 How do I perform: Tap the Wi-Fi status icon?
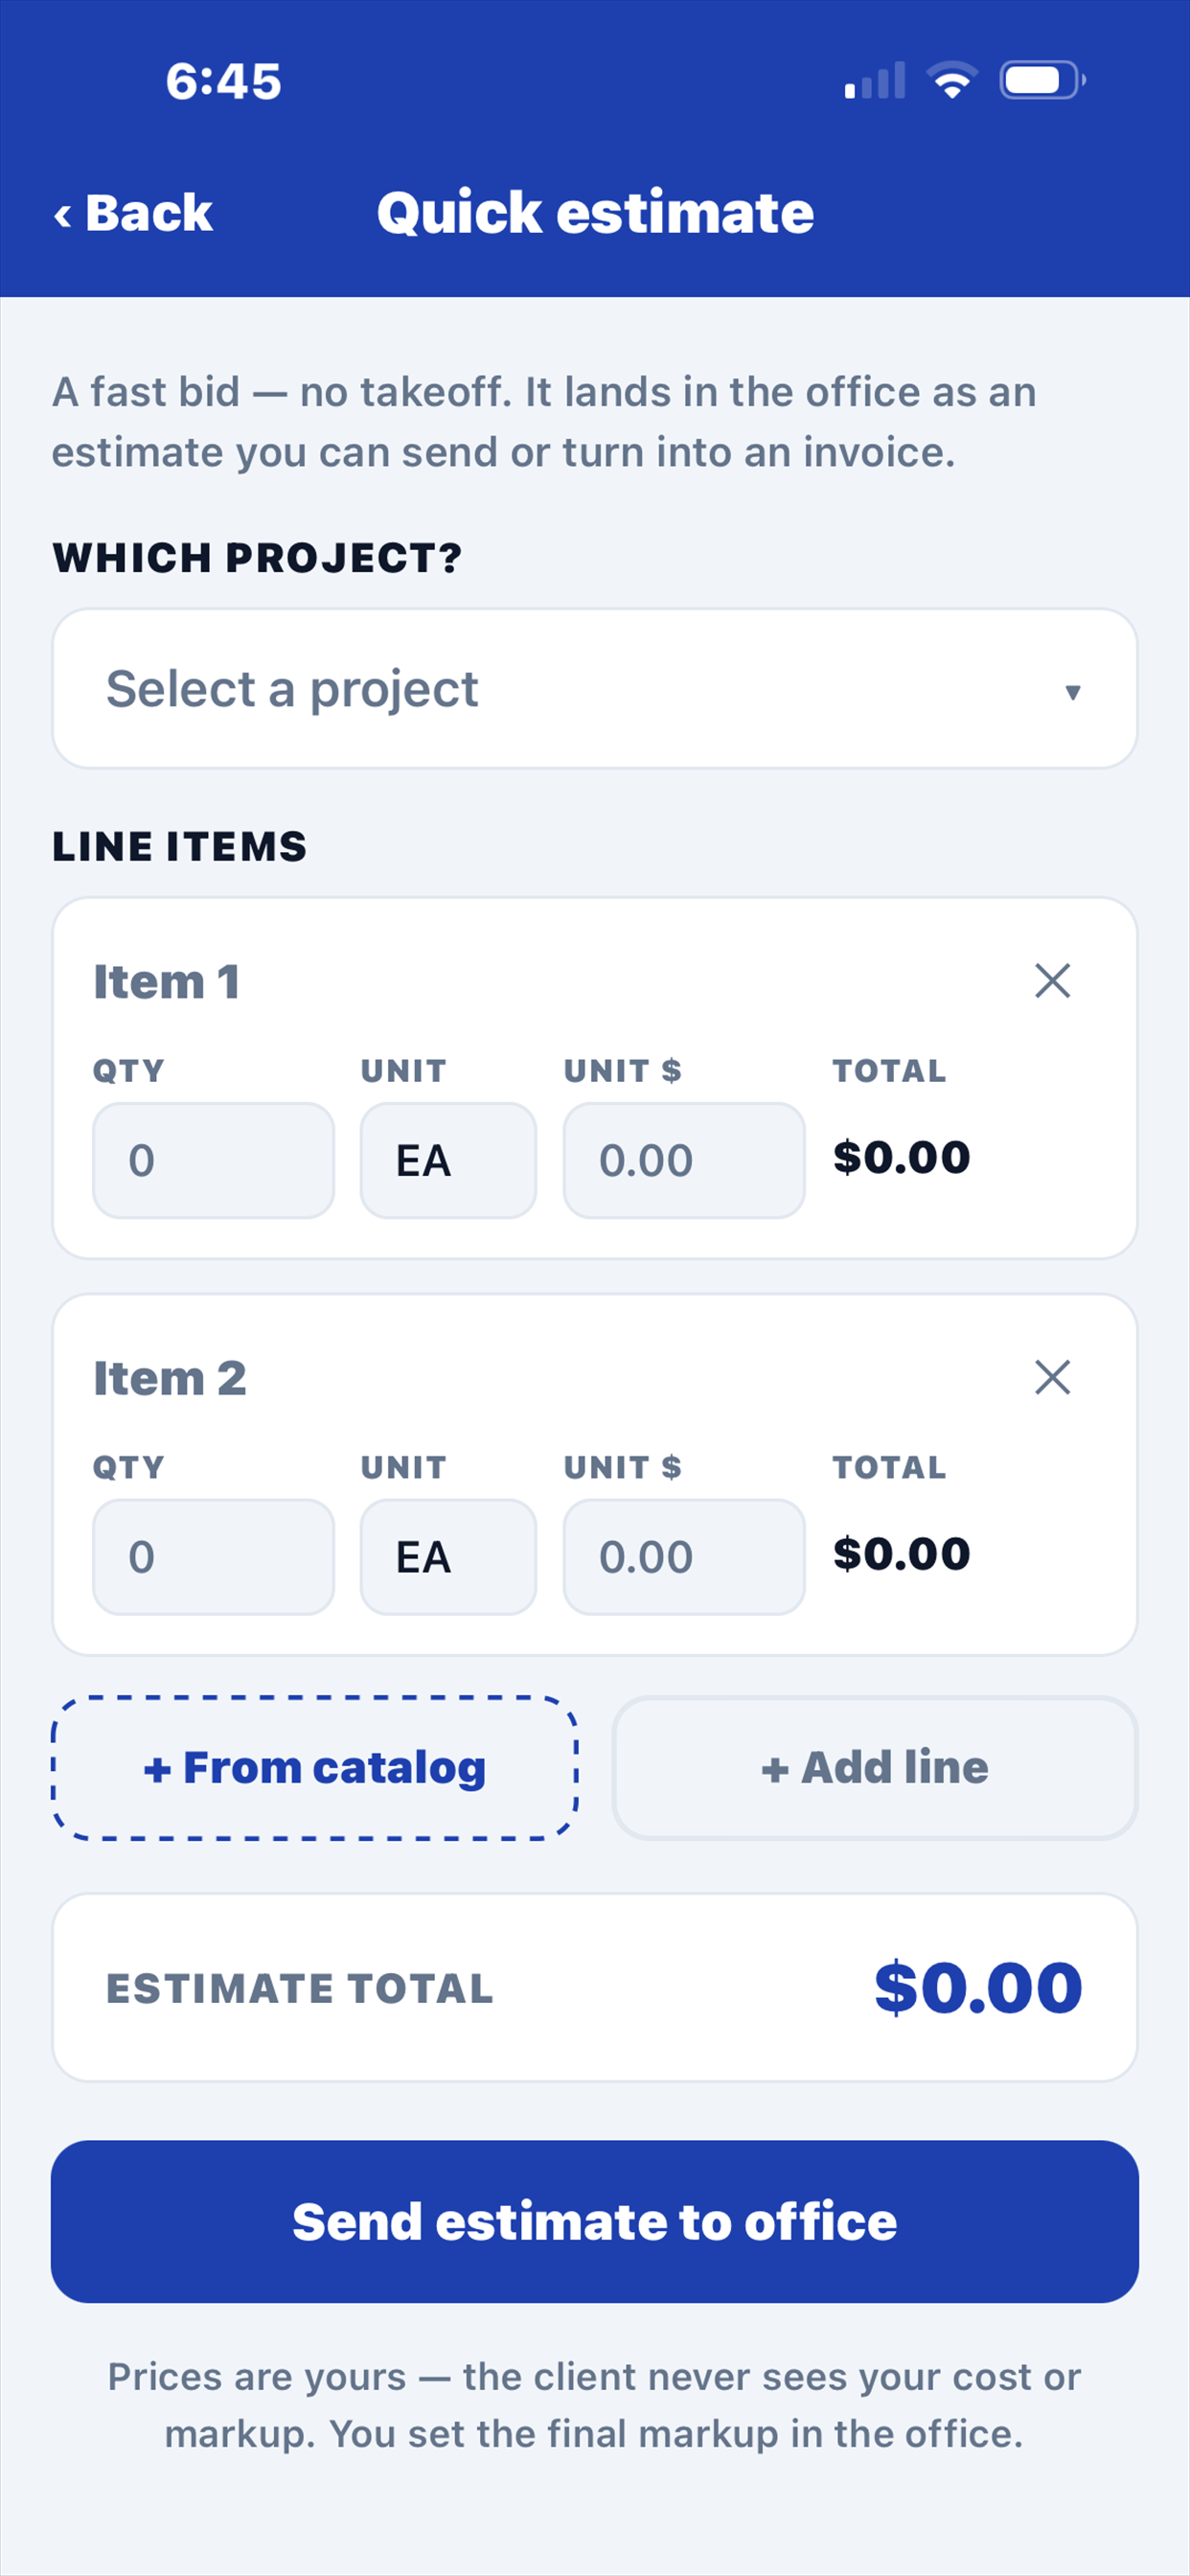point(952,80)
